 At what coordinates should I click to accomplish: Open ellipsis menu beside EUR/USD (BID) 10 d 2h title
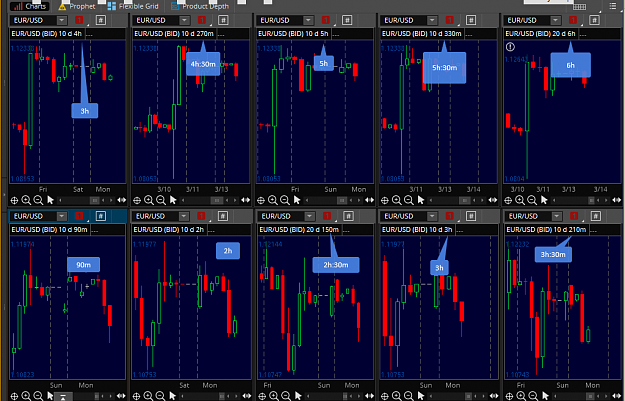pyautogui.click(x=211, y=230)
